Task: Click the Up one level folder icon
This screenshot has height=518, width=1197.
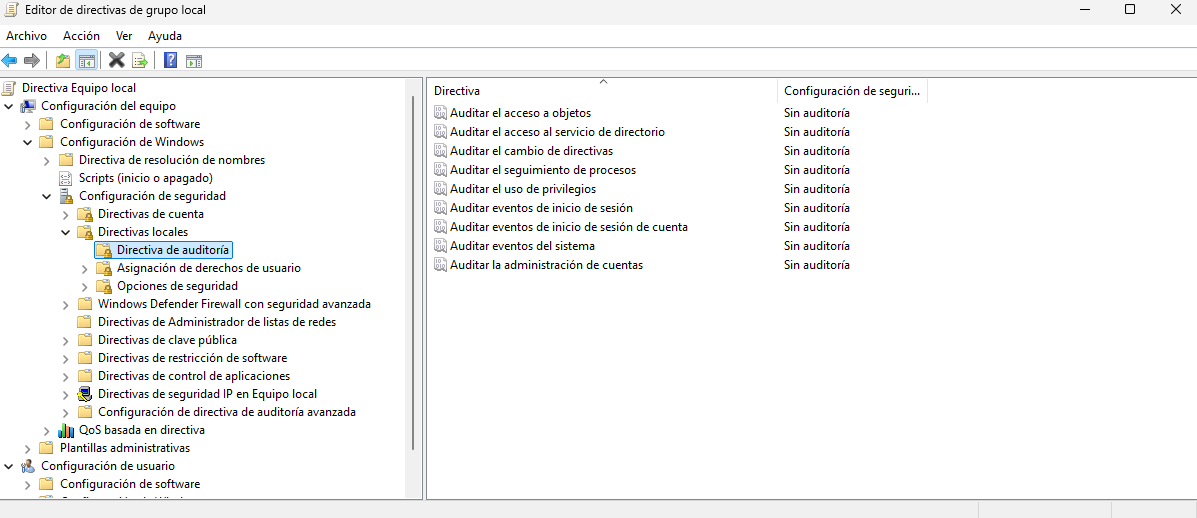Action: pyautogui.click(x=63, y=60)
